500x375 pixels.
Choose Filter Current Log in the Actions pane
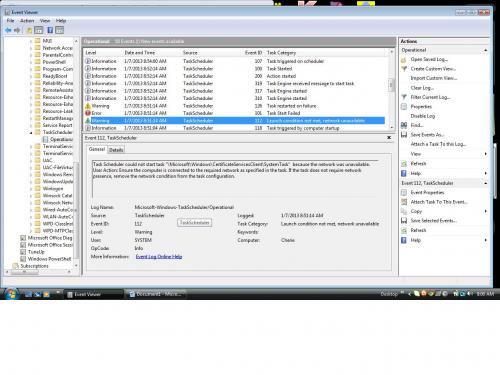coord(430,97)
